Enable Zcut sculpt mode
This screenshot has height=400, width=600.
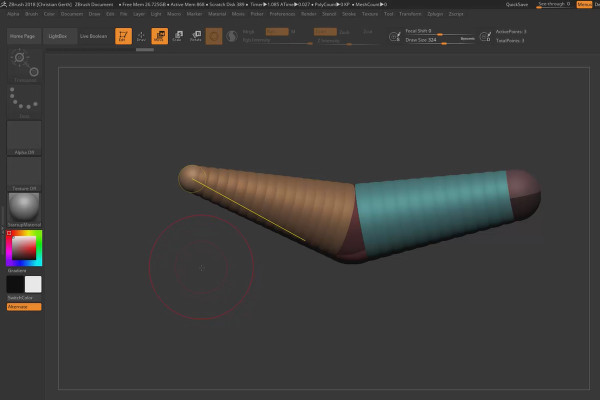(367, 32)
